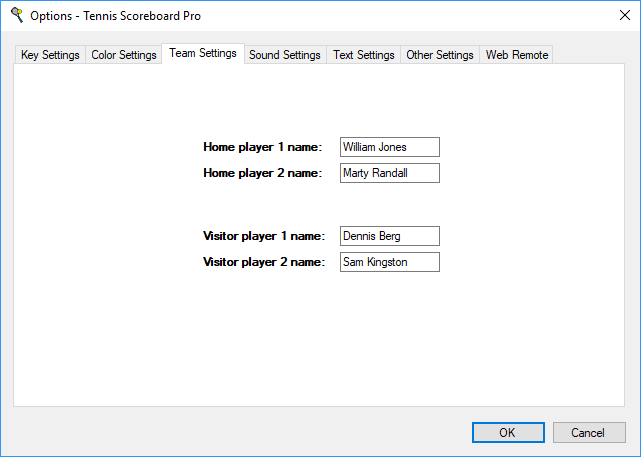Click the Dennis Berg name field
This screenshot has height=457, width=641.
pos(389,236)
